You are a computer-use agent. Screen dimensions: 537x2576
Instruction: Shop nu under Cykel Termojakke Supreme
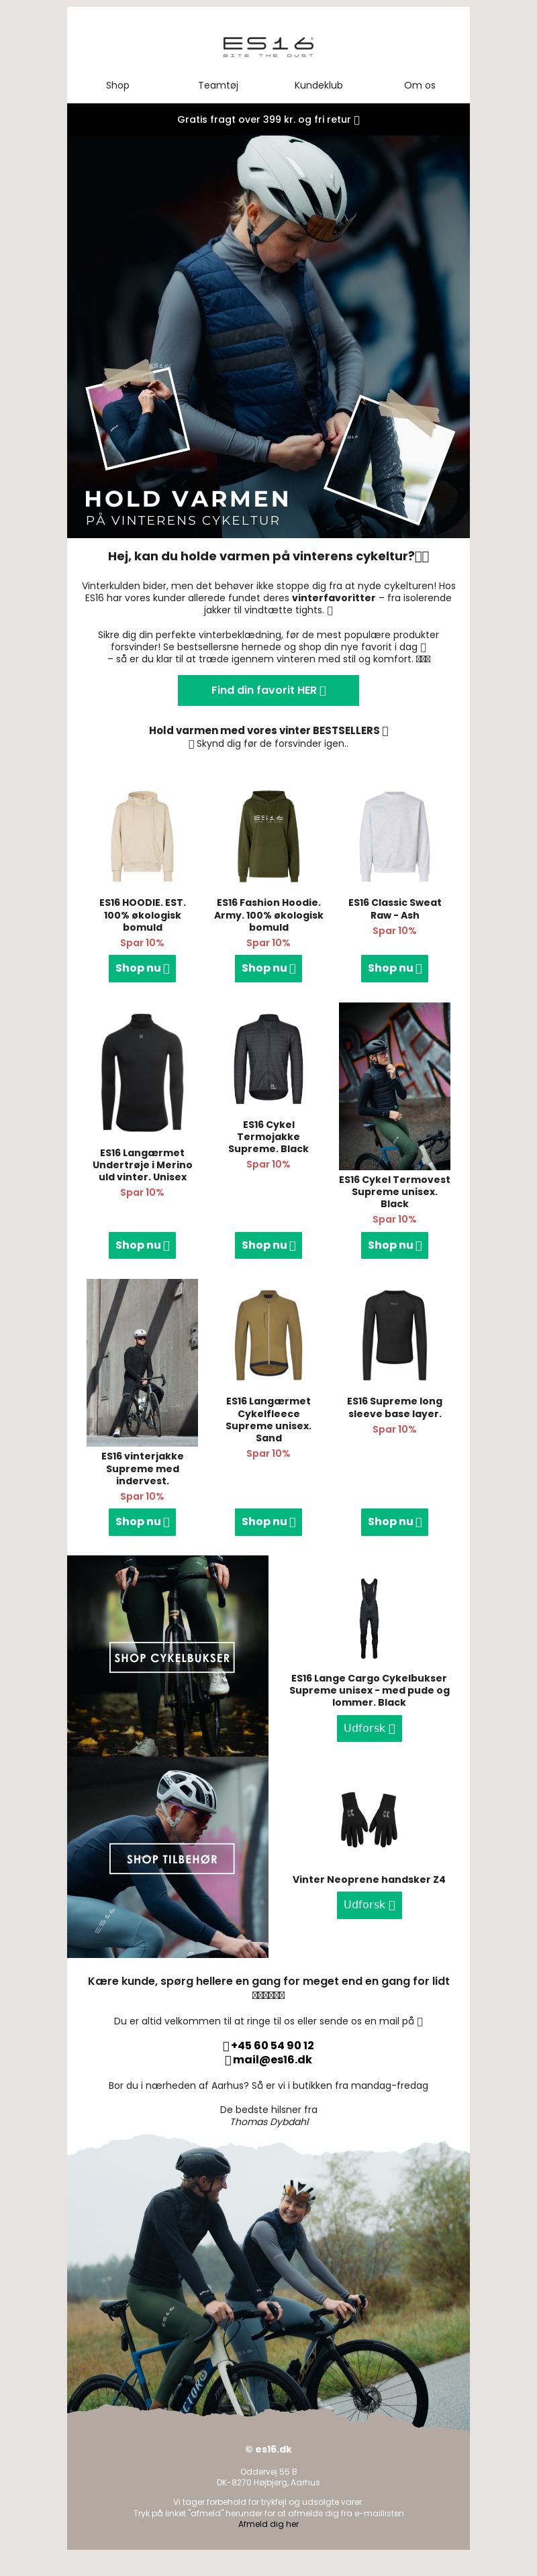(x=268, y=1245)
